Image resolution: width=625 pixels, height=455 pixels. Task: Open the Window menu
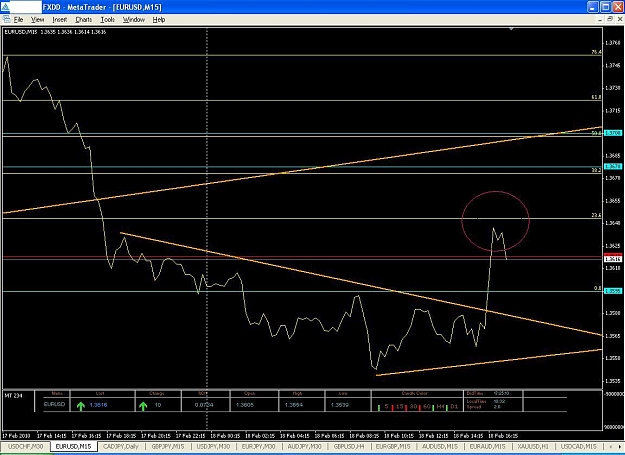point(134,20)
